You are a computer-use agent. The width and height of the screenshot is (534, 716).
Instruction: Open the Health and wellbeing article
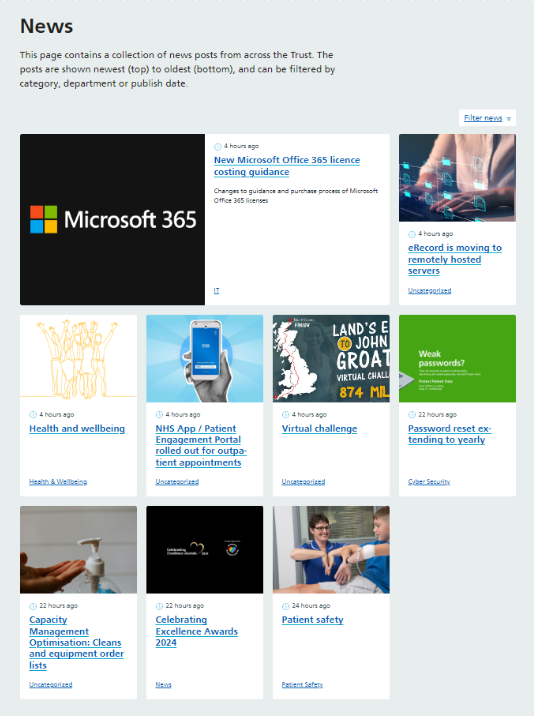point(77,428)
